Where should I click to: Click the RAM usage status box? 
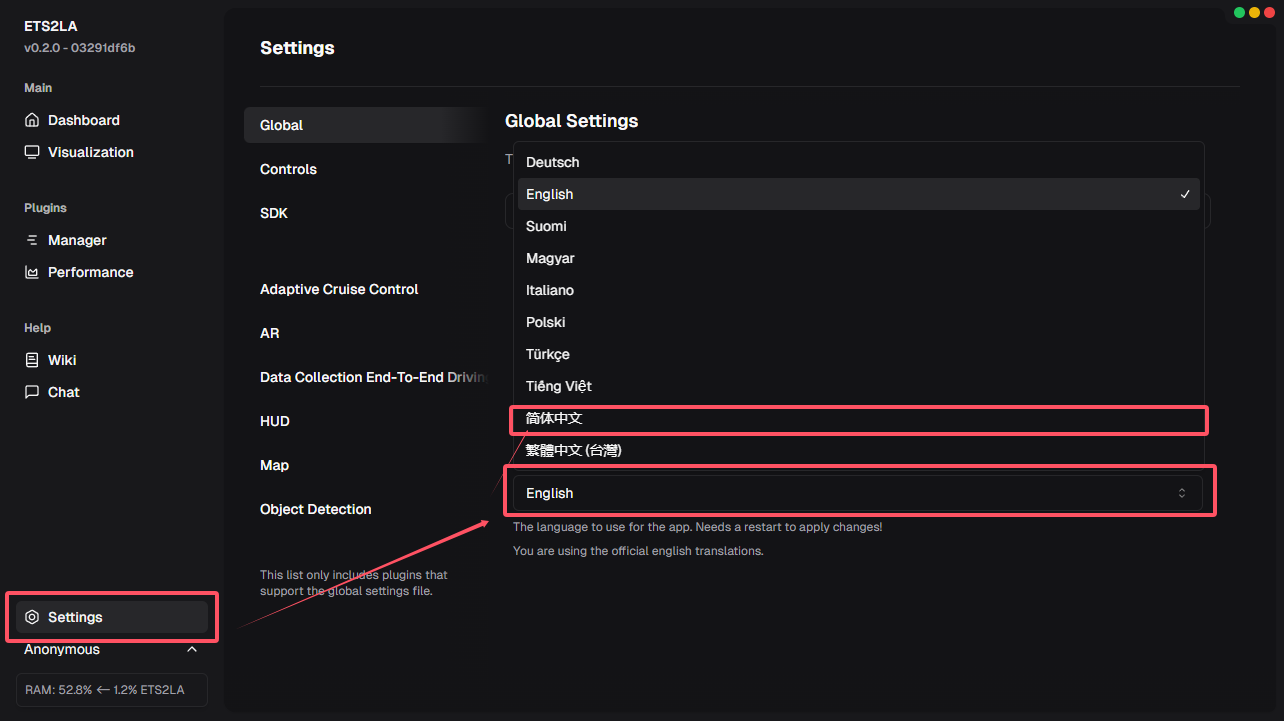[112, 690]
